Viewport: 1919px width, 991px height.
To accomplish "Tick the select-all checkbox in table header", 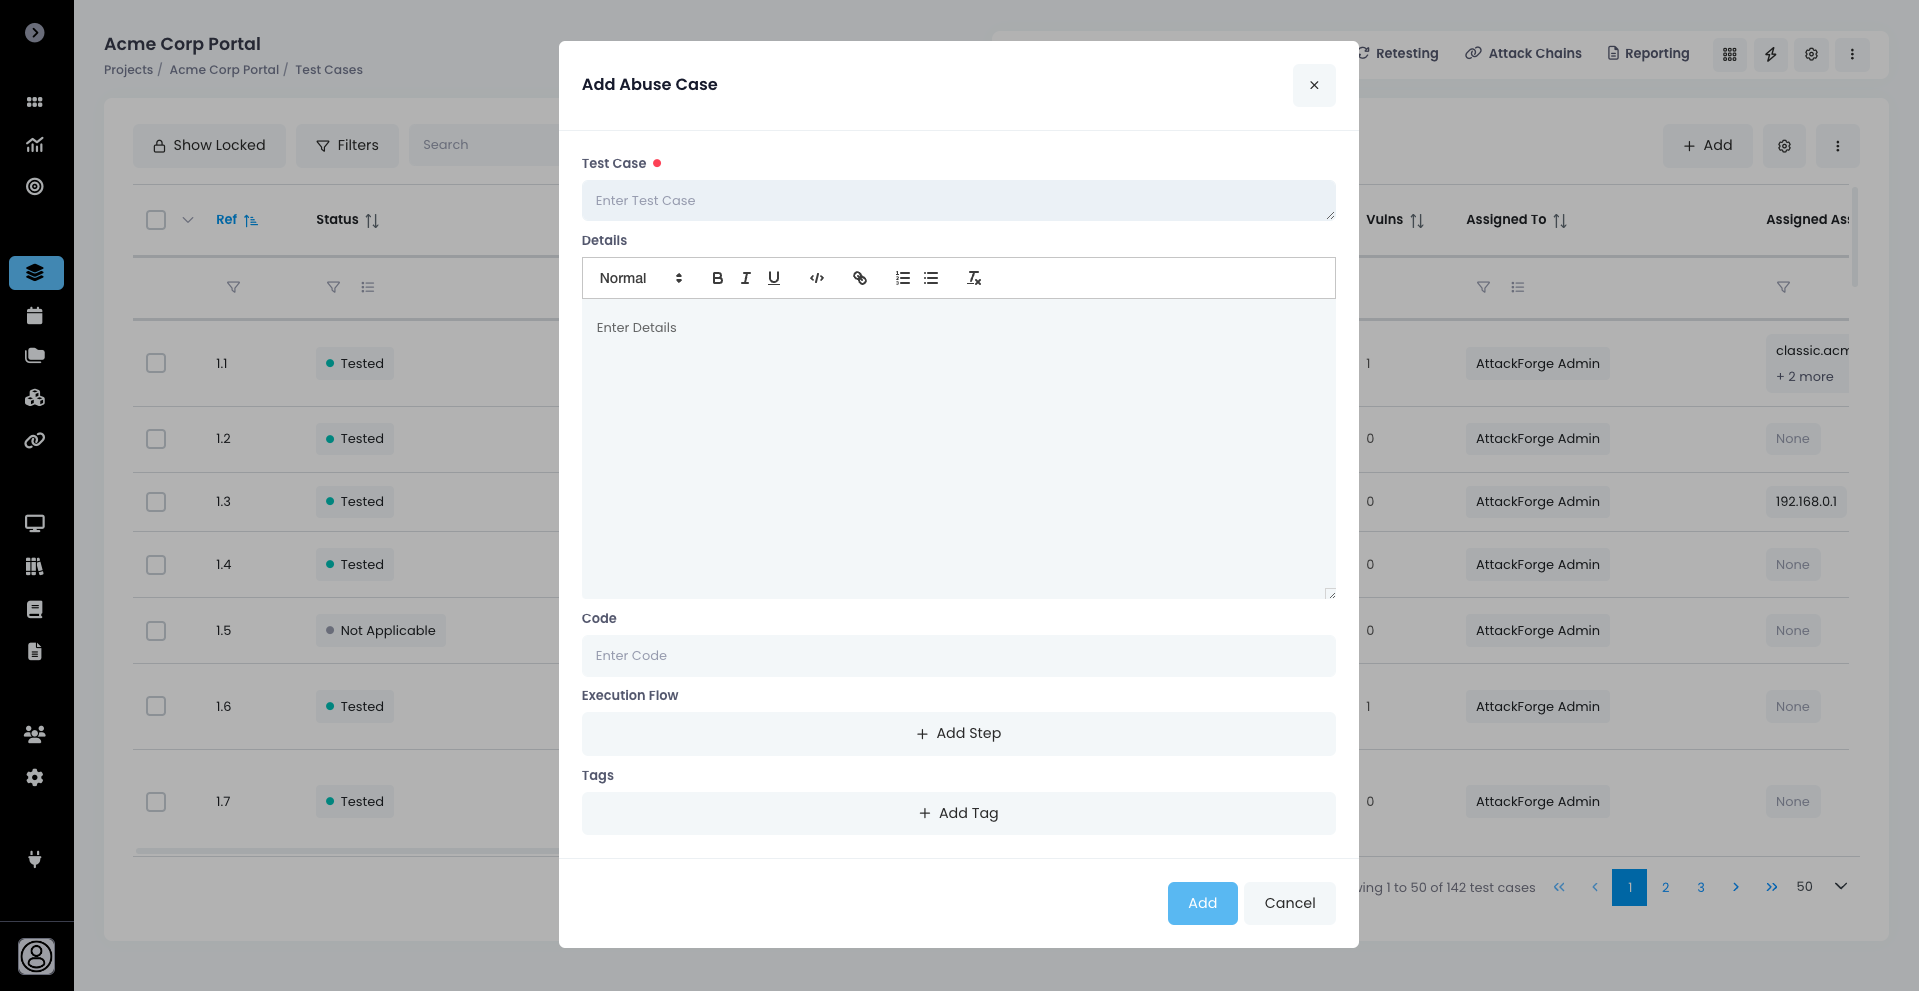I will tap(156, 220).
